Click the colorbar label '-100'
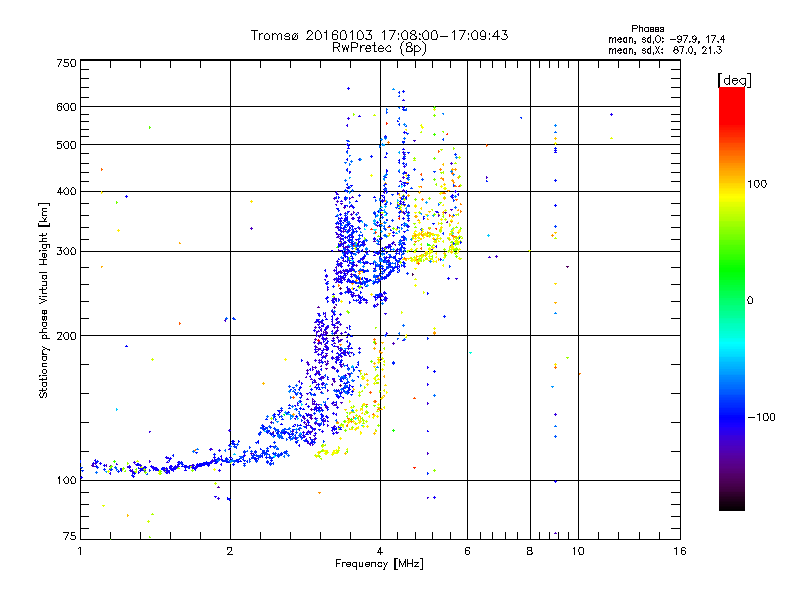This screenshot has width=800, height=600. (761, 417)
